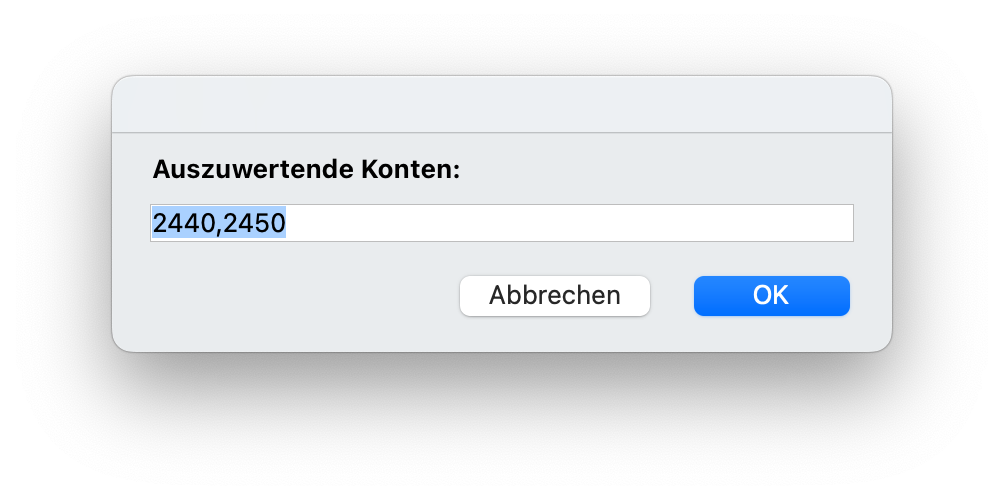Place cursor in empty part of text field
Screen dimensions: 1004x500
pyautogui.click(x=570, y=223)
